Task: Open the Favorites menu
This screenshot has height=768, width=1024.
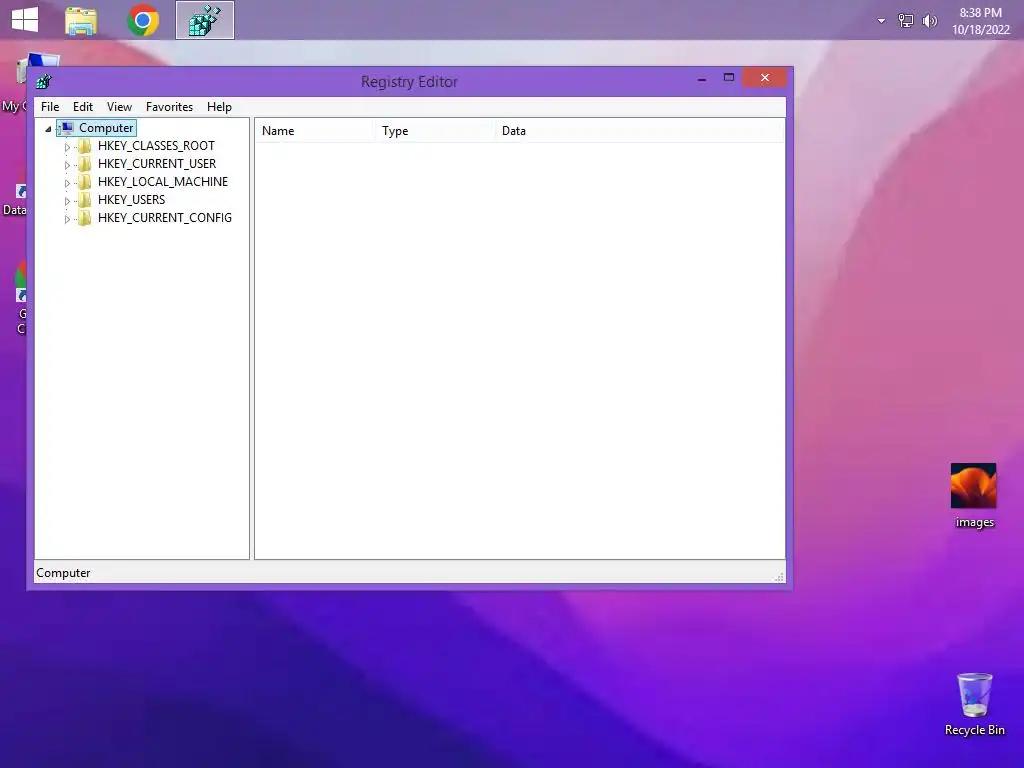Action: 169,106
